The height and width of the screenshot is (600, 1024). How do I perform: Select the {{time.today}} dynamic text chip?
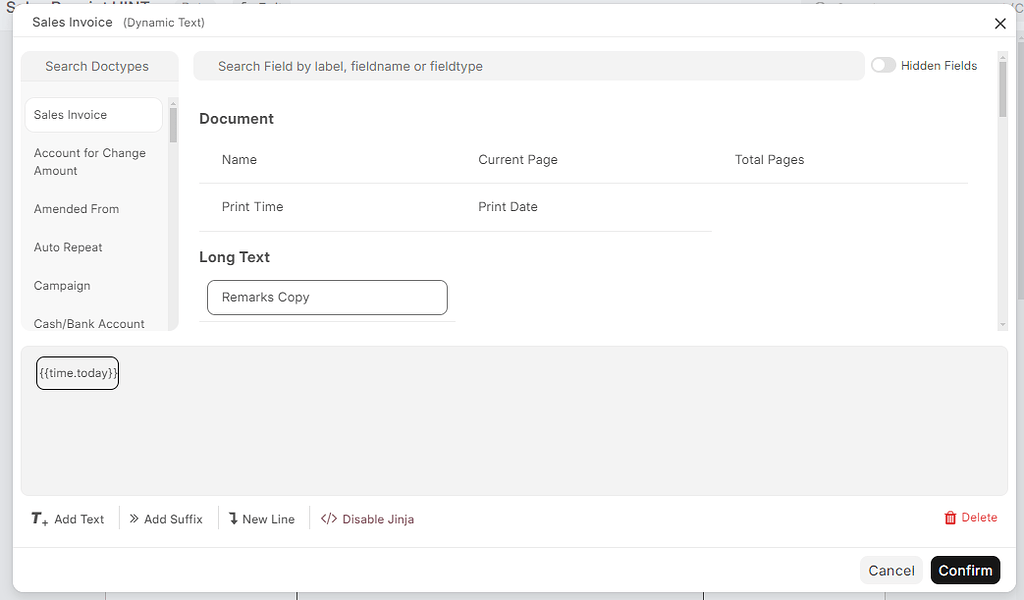pos(77,373)
